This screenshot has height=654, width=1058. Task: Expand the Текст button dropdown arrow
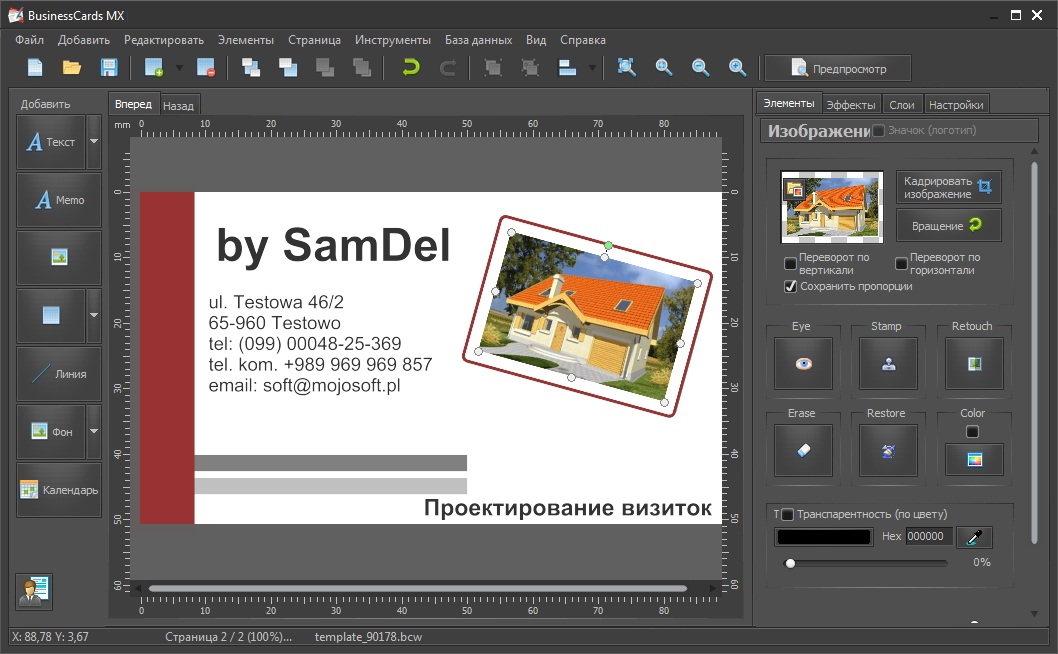coord(93,141)
